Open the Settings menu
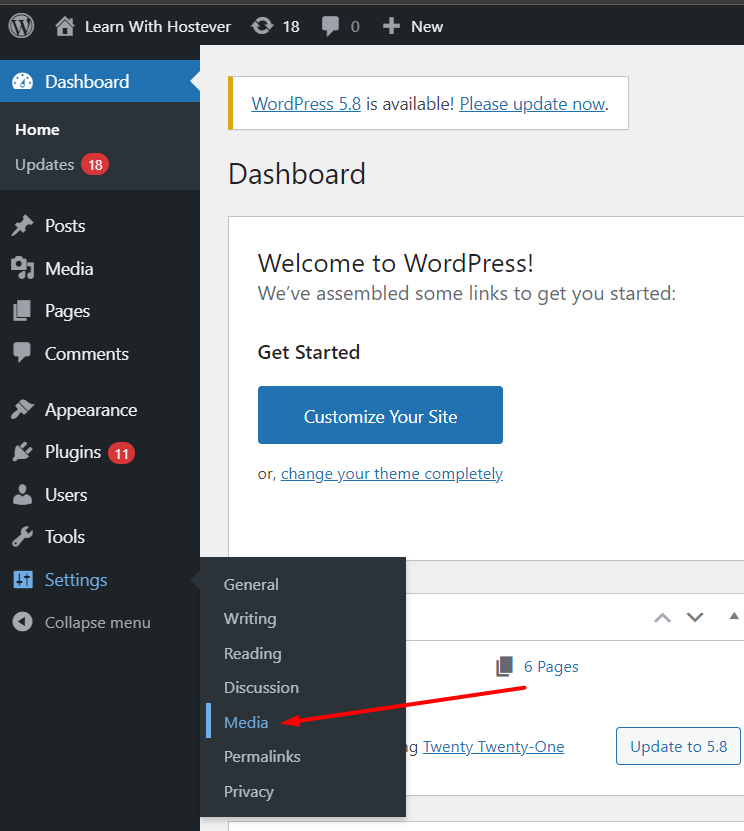 coord(76,580)
